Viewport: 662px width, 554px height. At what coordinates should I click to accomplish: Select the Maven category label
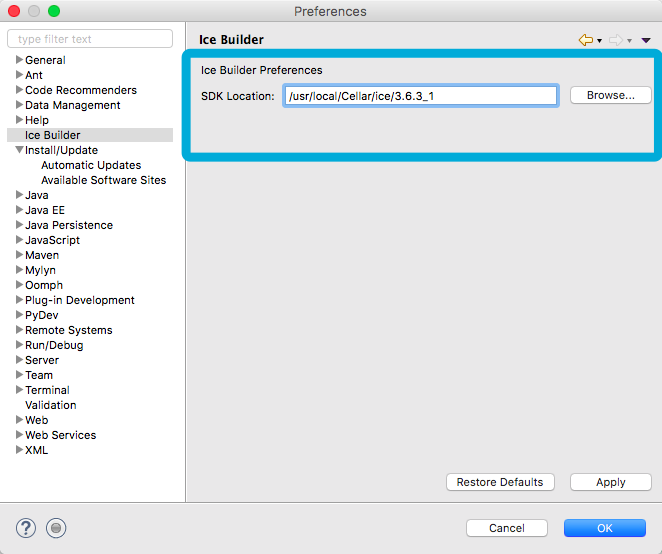42,255
